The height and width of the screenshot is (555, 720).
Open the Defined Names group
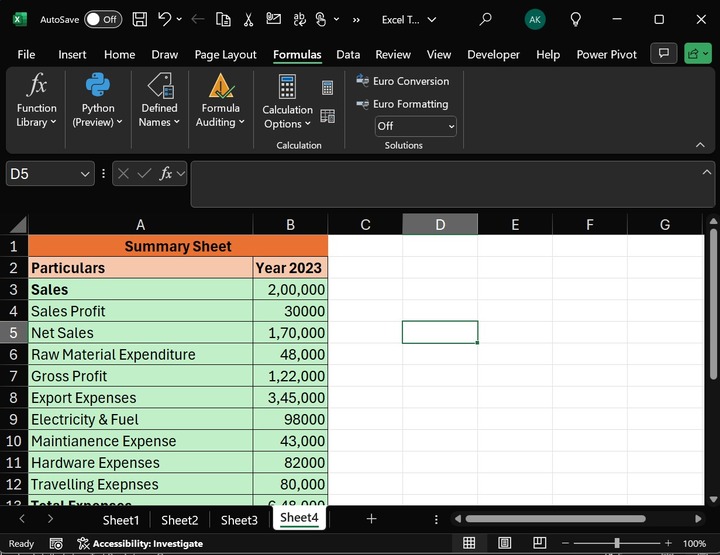(159, 101)
